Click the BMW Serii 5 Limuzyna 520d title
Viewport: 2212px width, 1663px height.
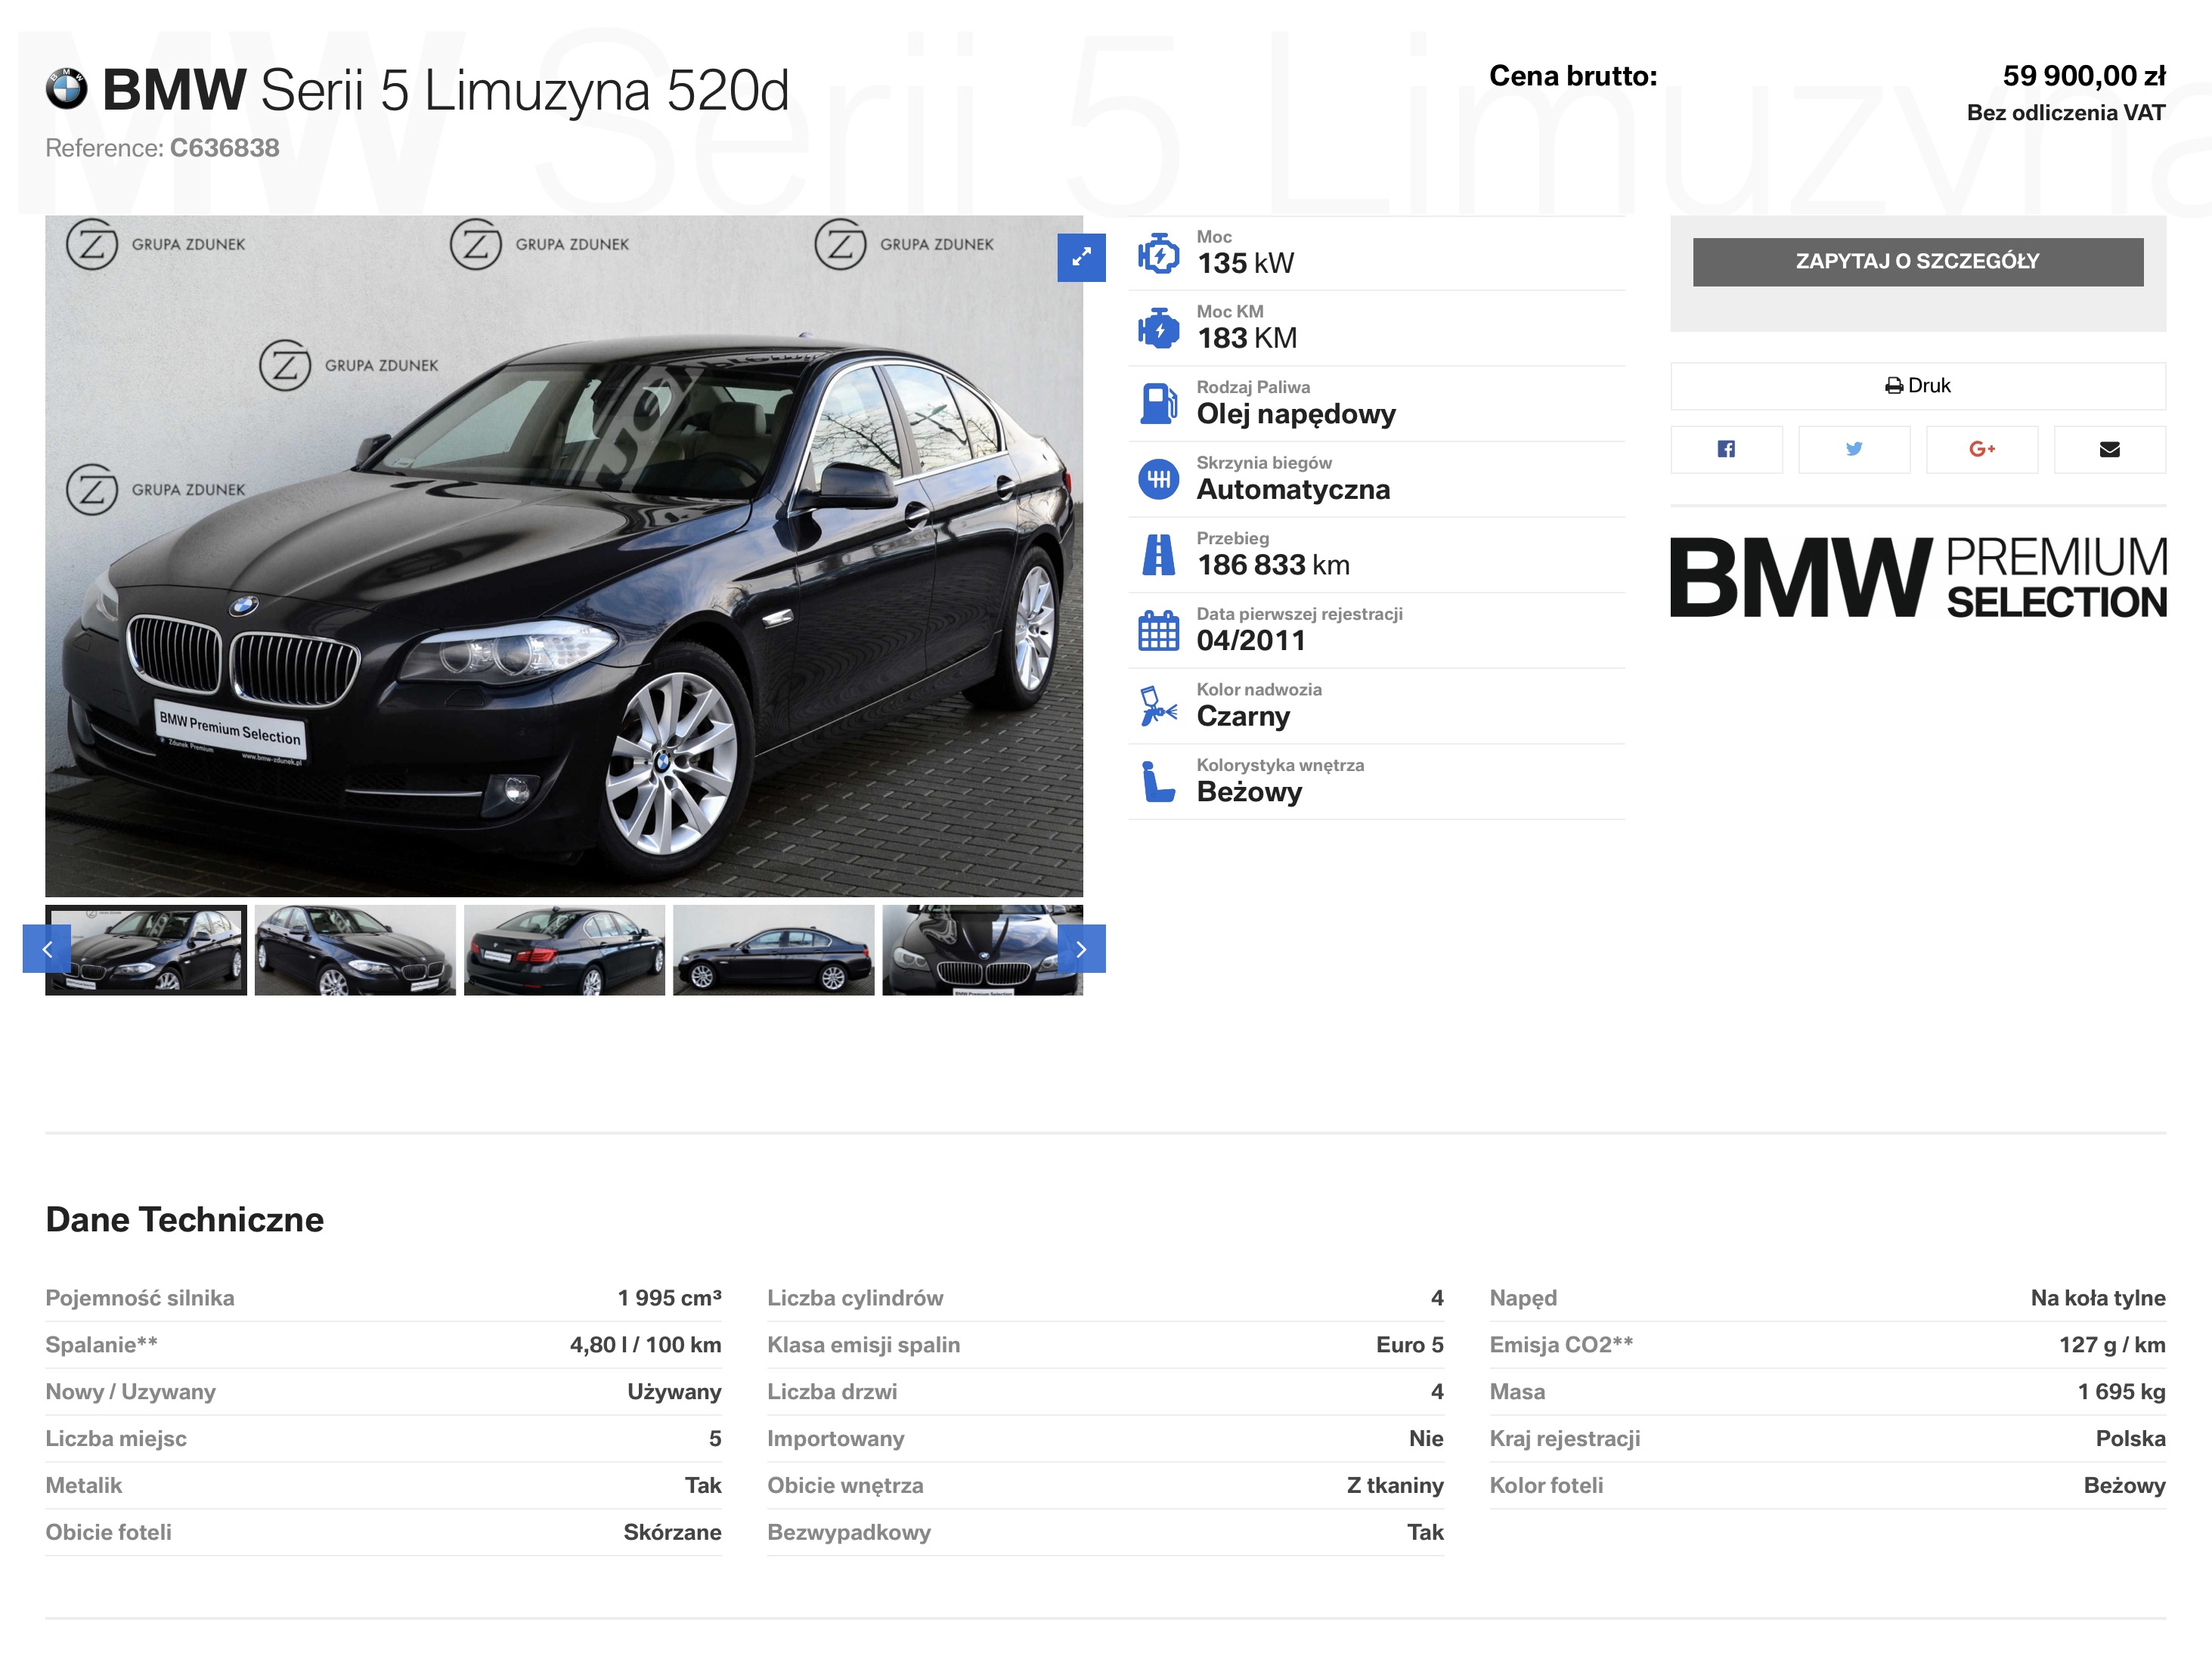click(x=446, y=90)
